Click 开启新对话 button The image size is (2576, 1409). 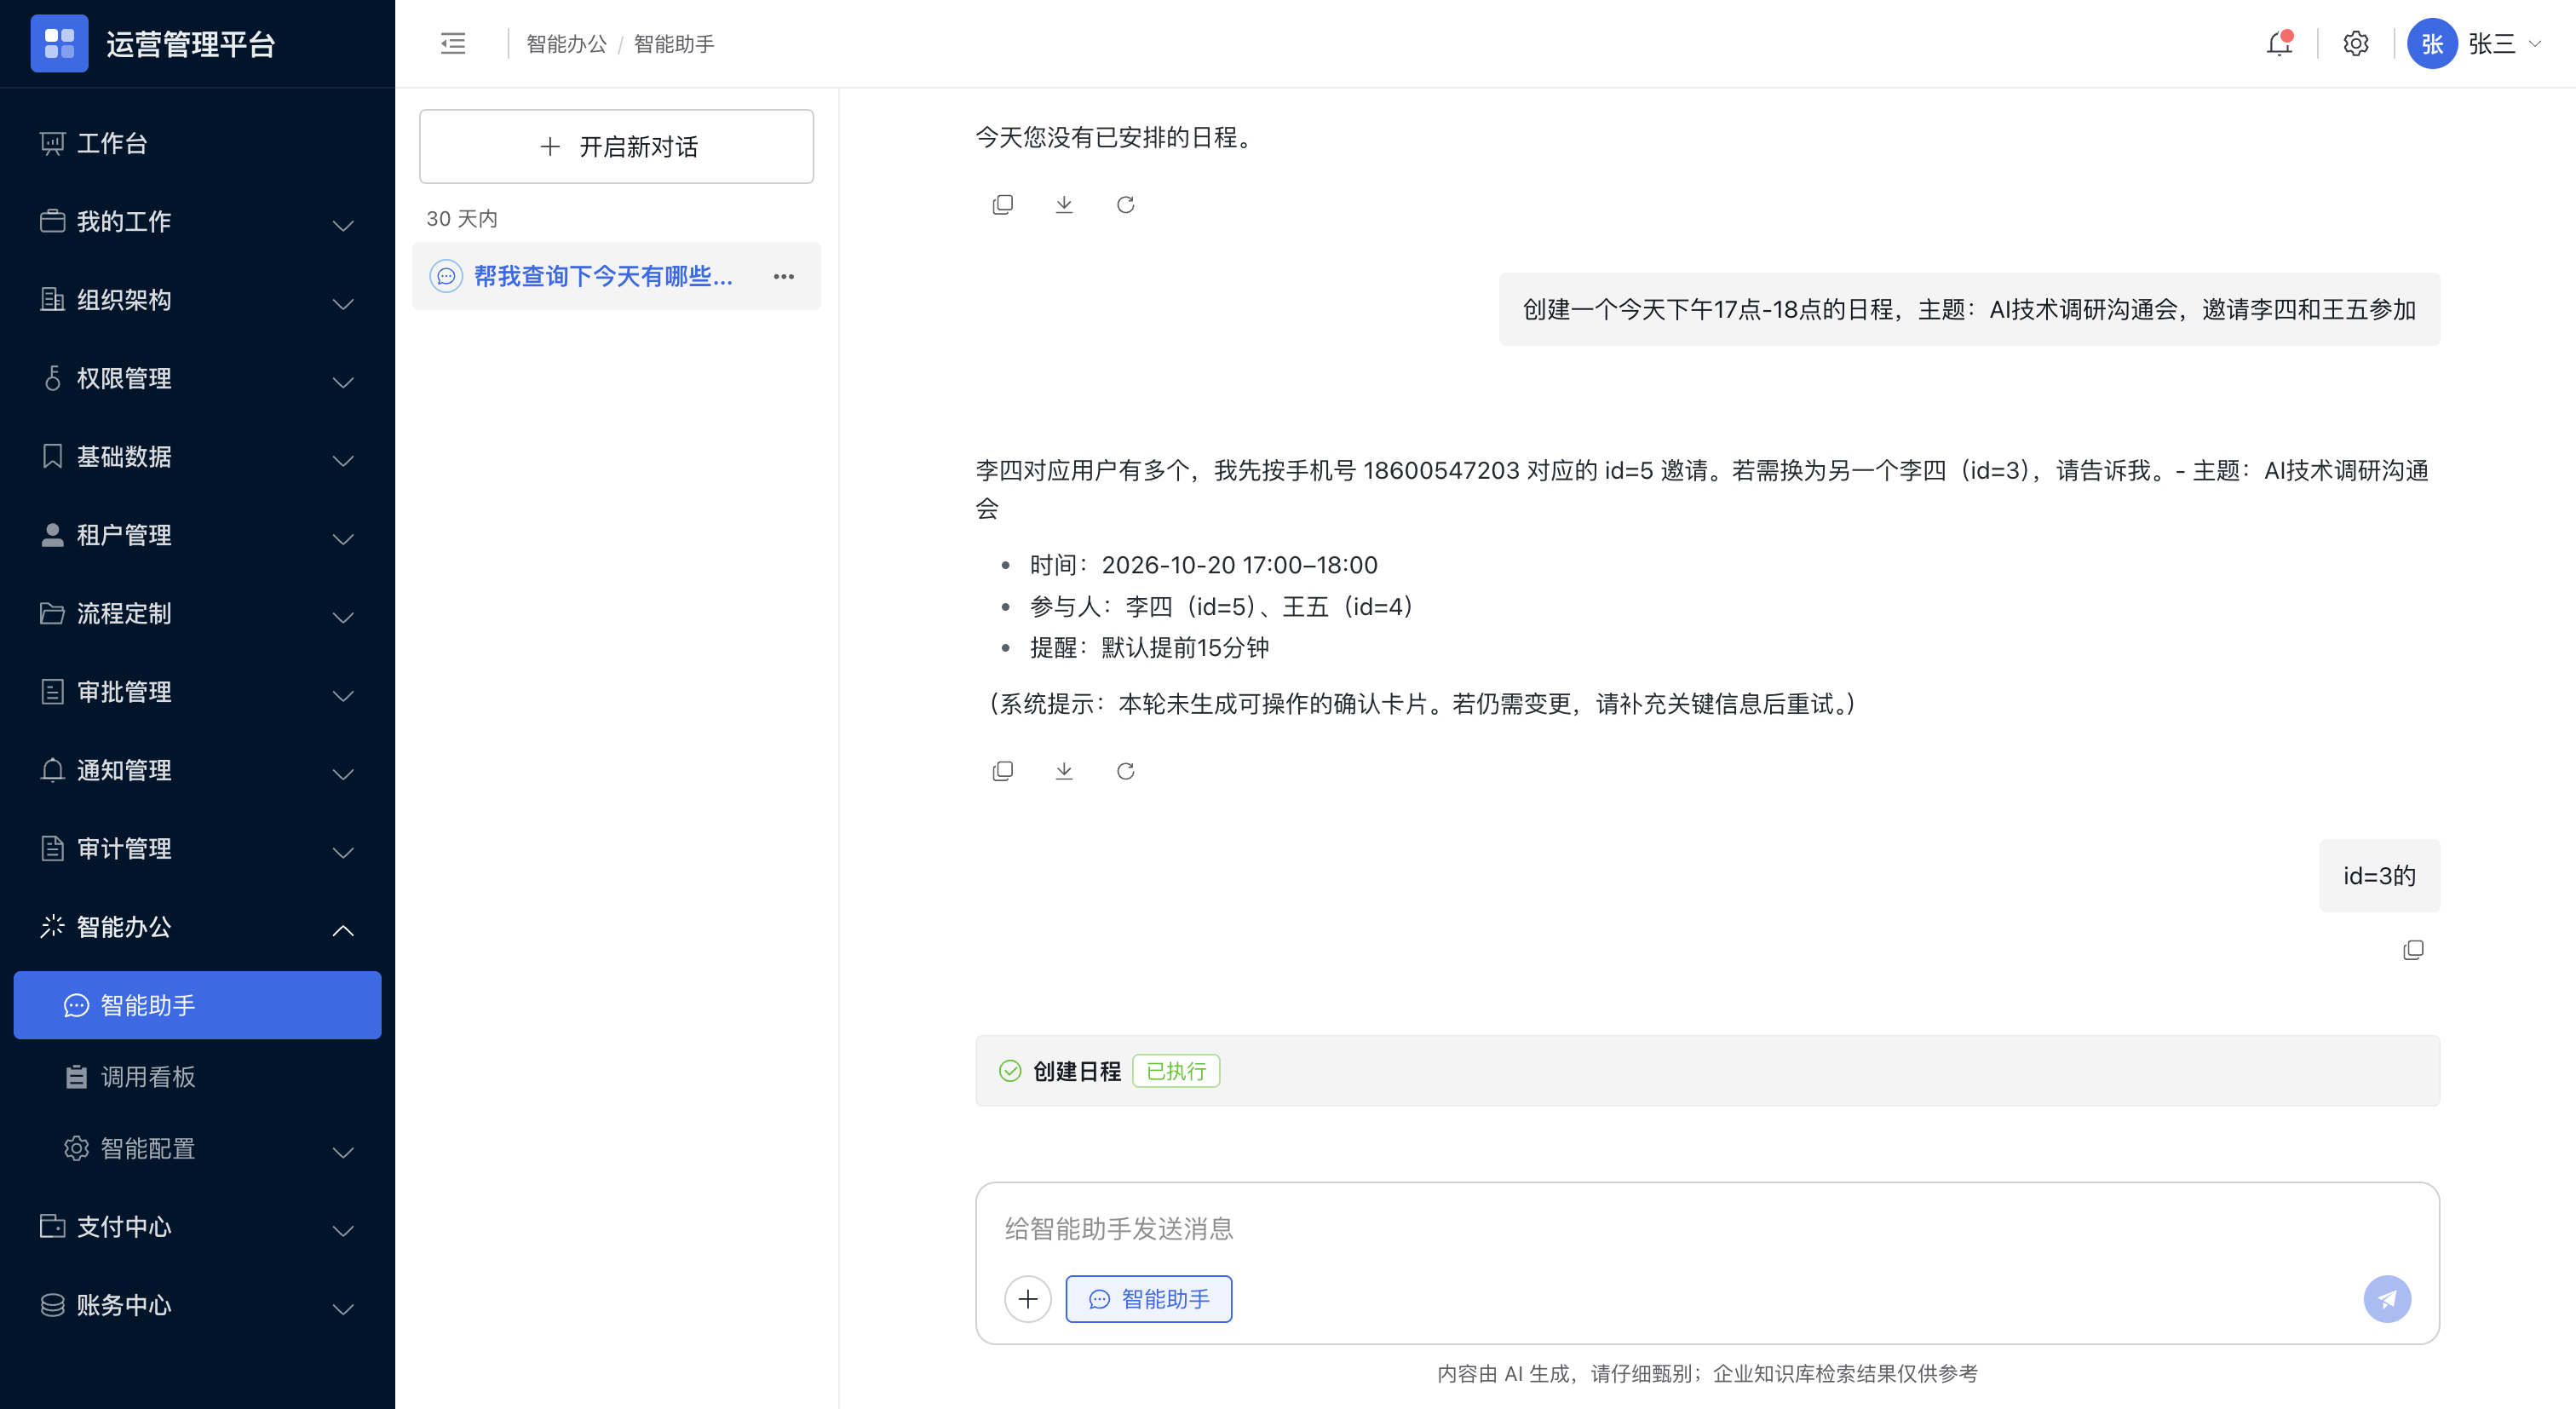616,146
